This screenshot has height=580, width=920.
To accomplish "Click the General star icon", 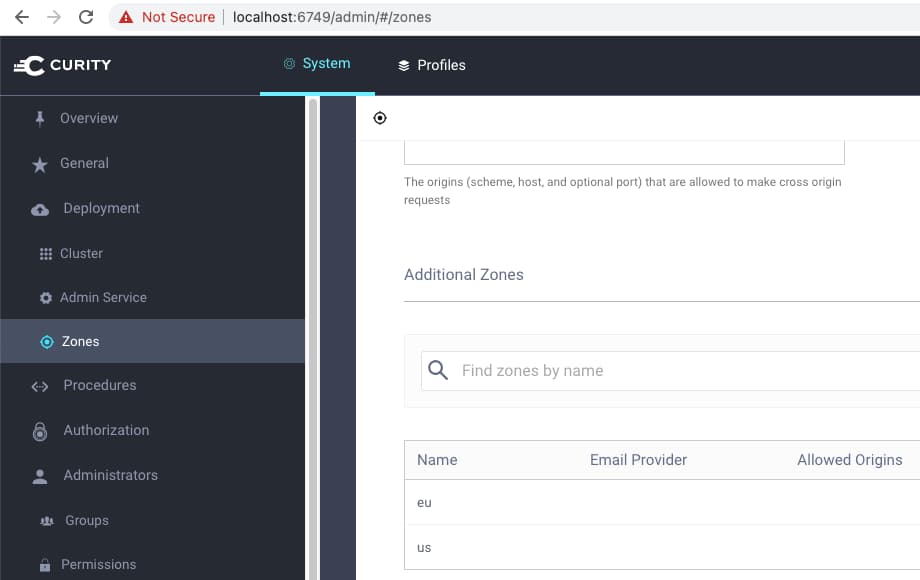I will click(40, 164).
